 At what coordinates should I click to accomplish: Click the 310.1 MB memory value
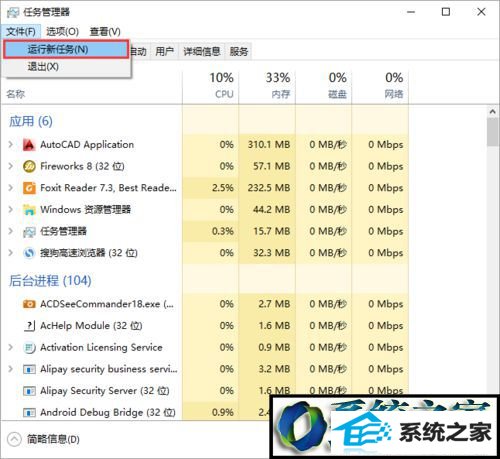click(x=269, y=145)
